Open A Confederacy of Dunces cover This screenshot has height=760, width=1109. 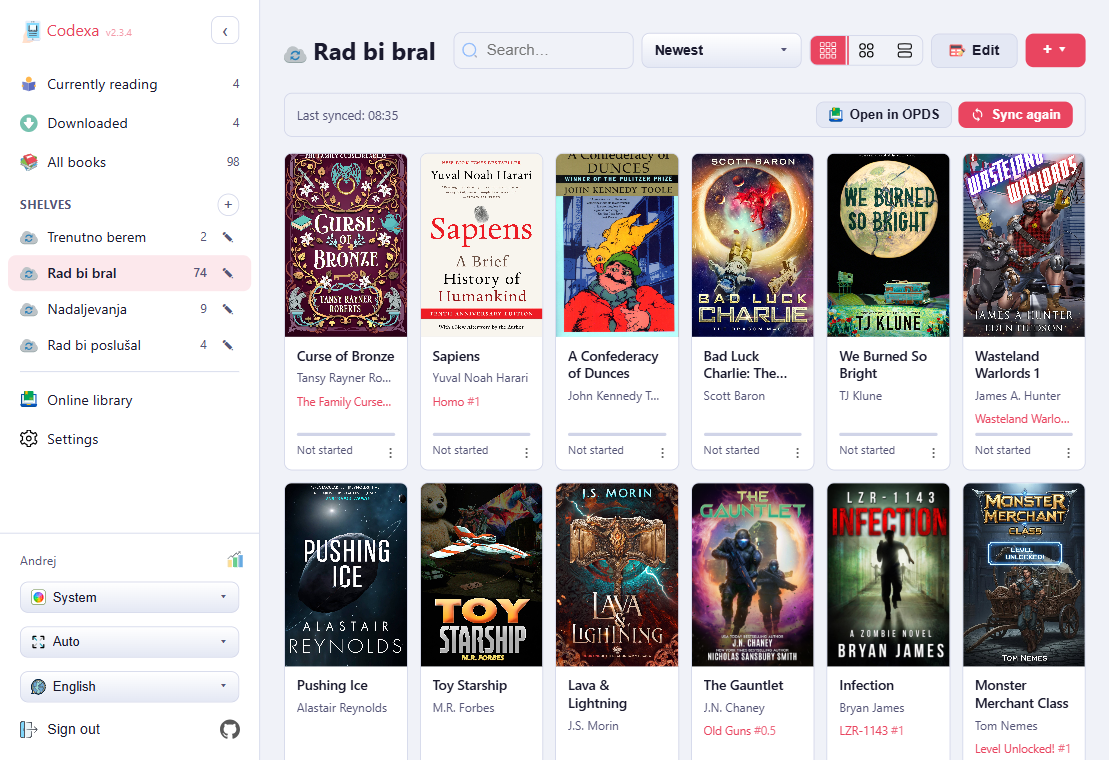click(617, 245)
